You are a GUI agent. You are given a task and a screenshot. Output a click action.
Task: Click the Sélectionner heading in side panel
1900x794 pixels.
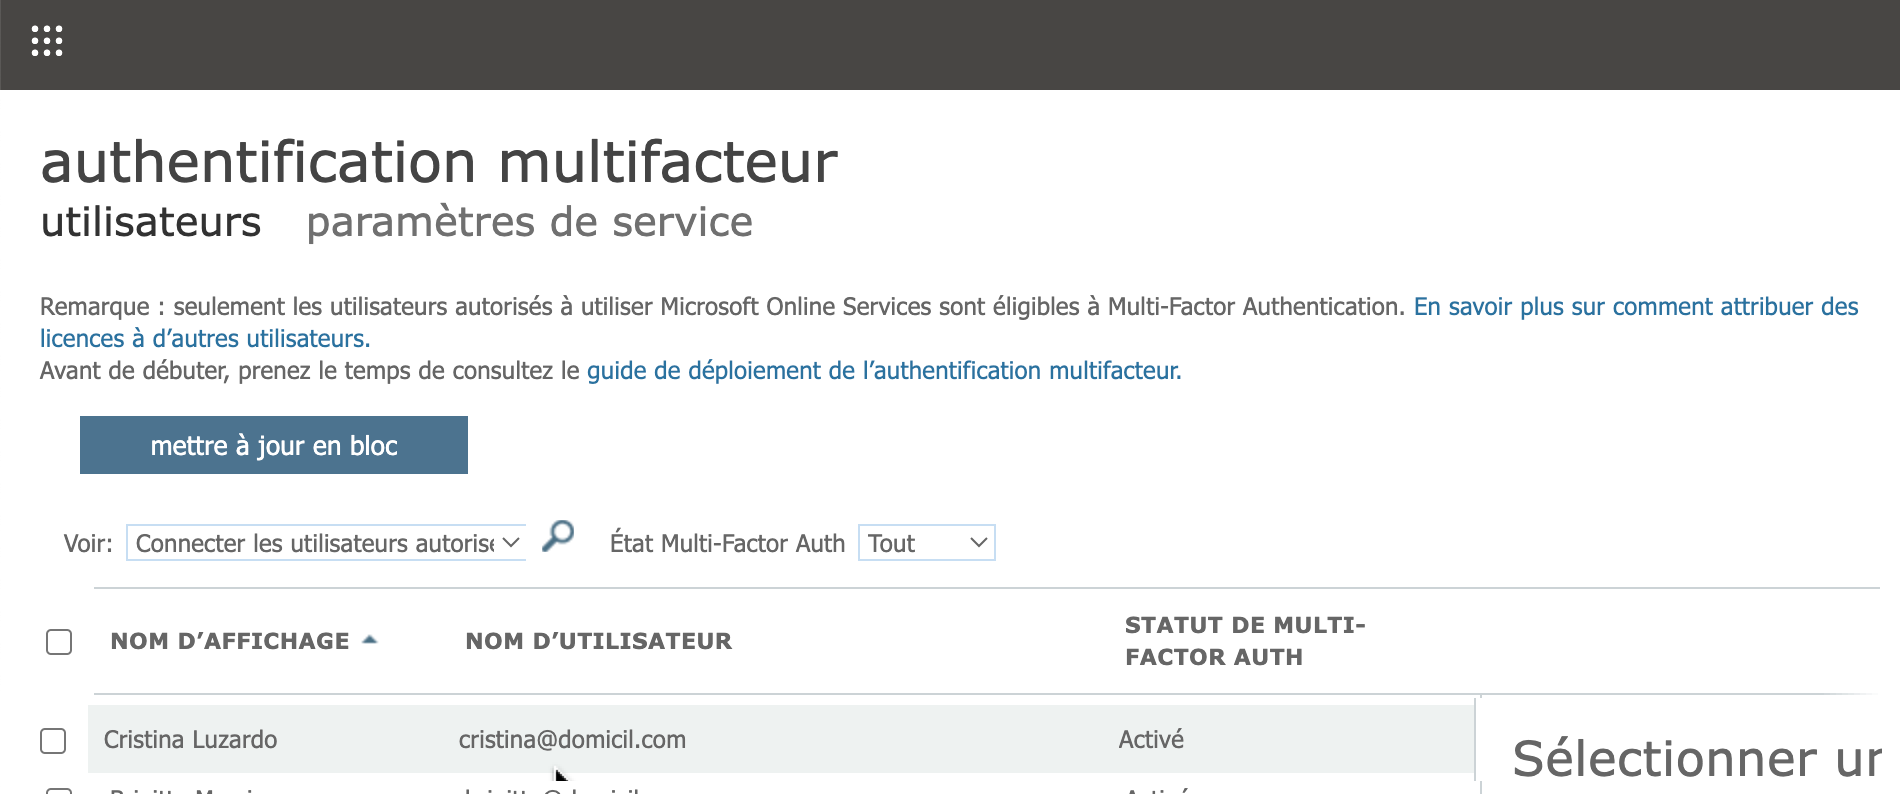pyautogui.click(x=1695, y=759)
